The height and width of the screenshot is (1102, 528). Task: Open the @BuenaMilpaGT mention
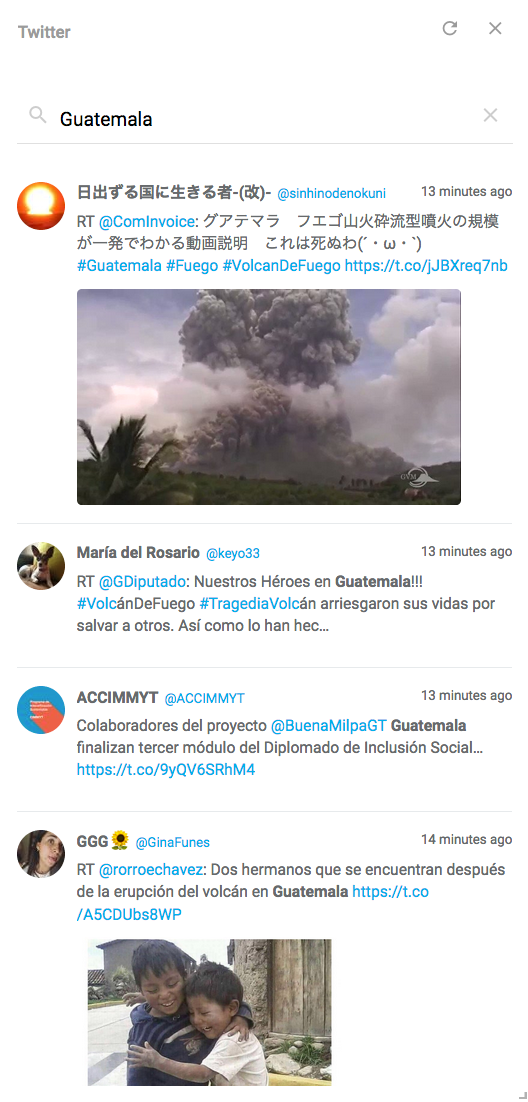pyautogui.click(x=328, y=725)
